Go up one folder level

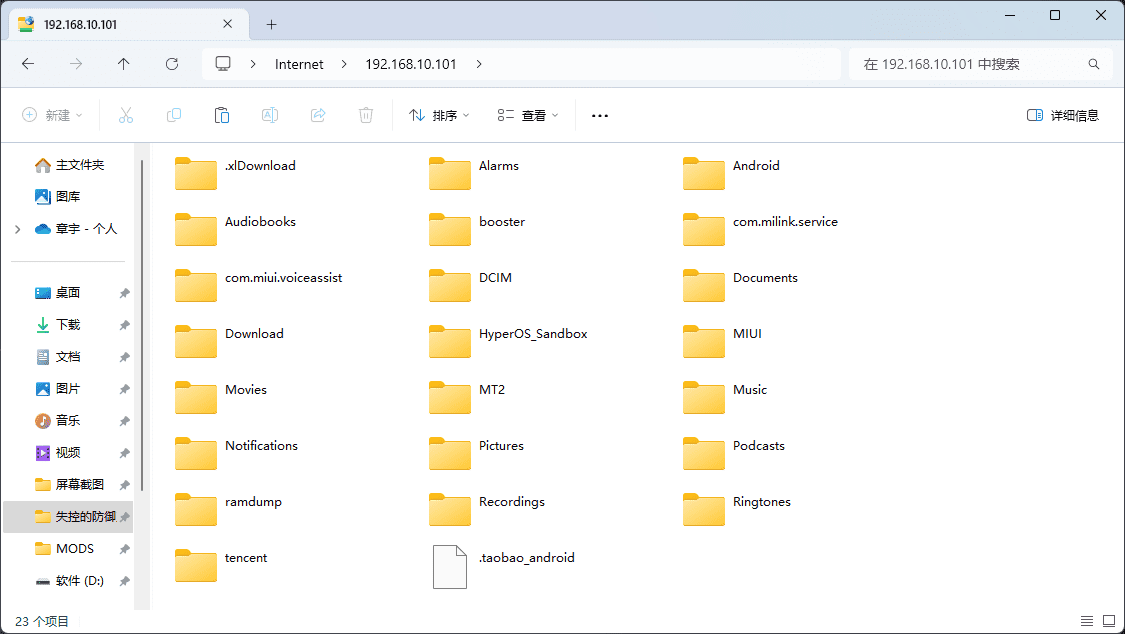tap(124, 64)
